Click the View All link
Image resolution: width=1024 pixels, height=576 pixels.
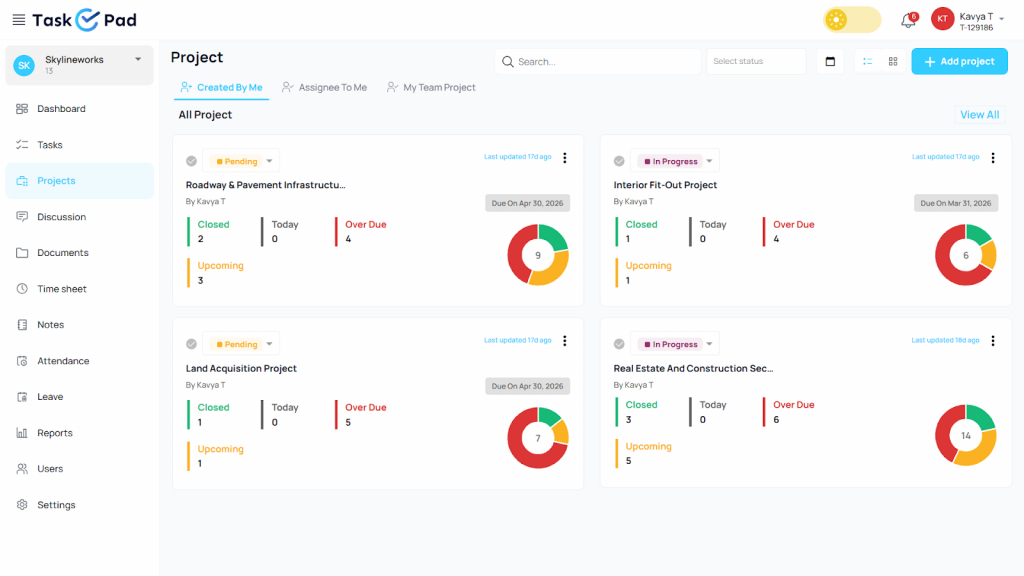coord(979,115)
